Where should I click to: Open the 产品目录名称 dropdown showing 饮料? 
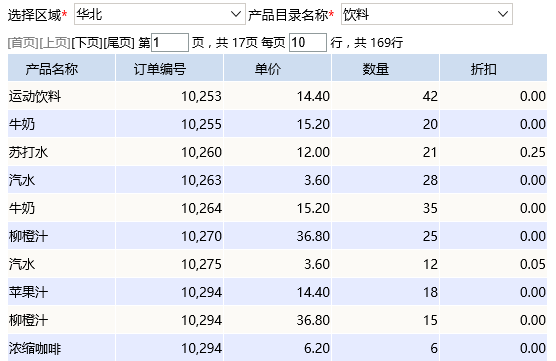[x=427, y=14]
